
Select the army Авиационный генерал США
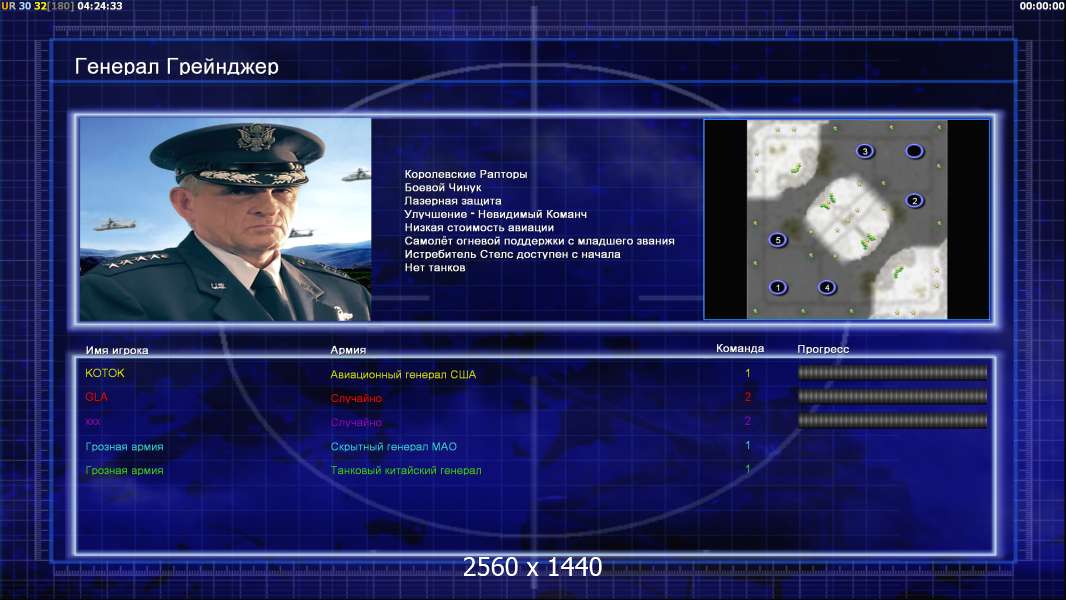point(403,374)
